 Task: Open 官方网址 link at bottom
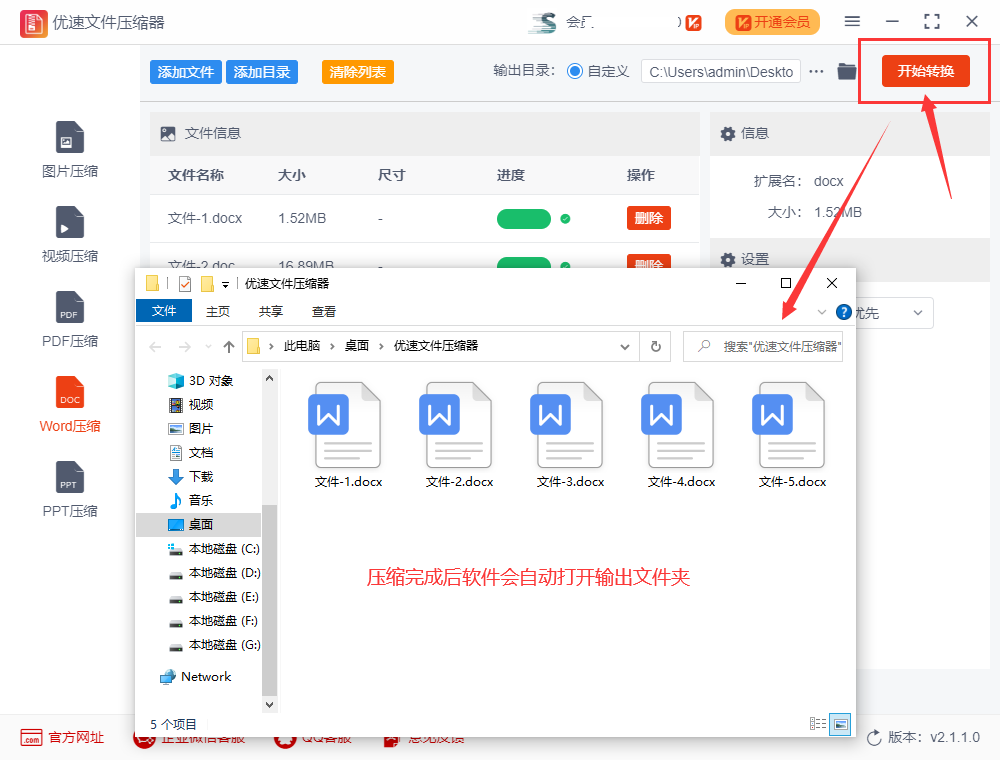[x=62, y=738]
